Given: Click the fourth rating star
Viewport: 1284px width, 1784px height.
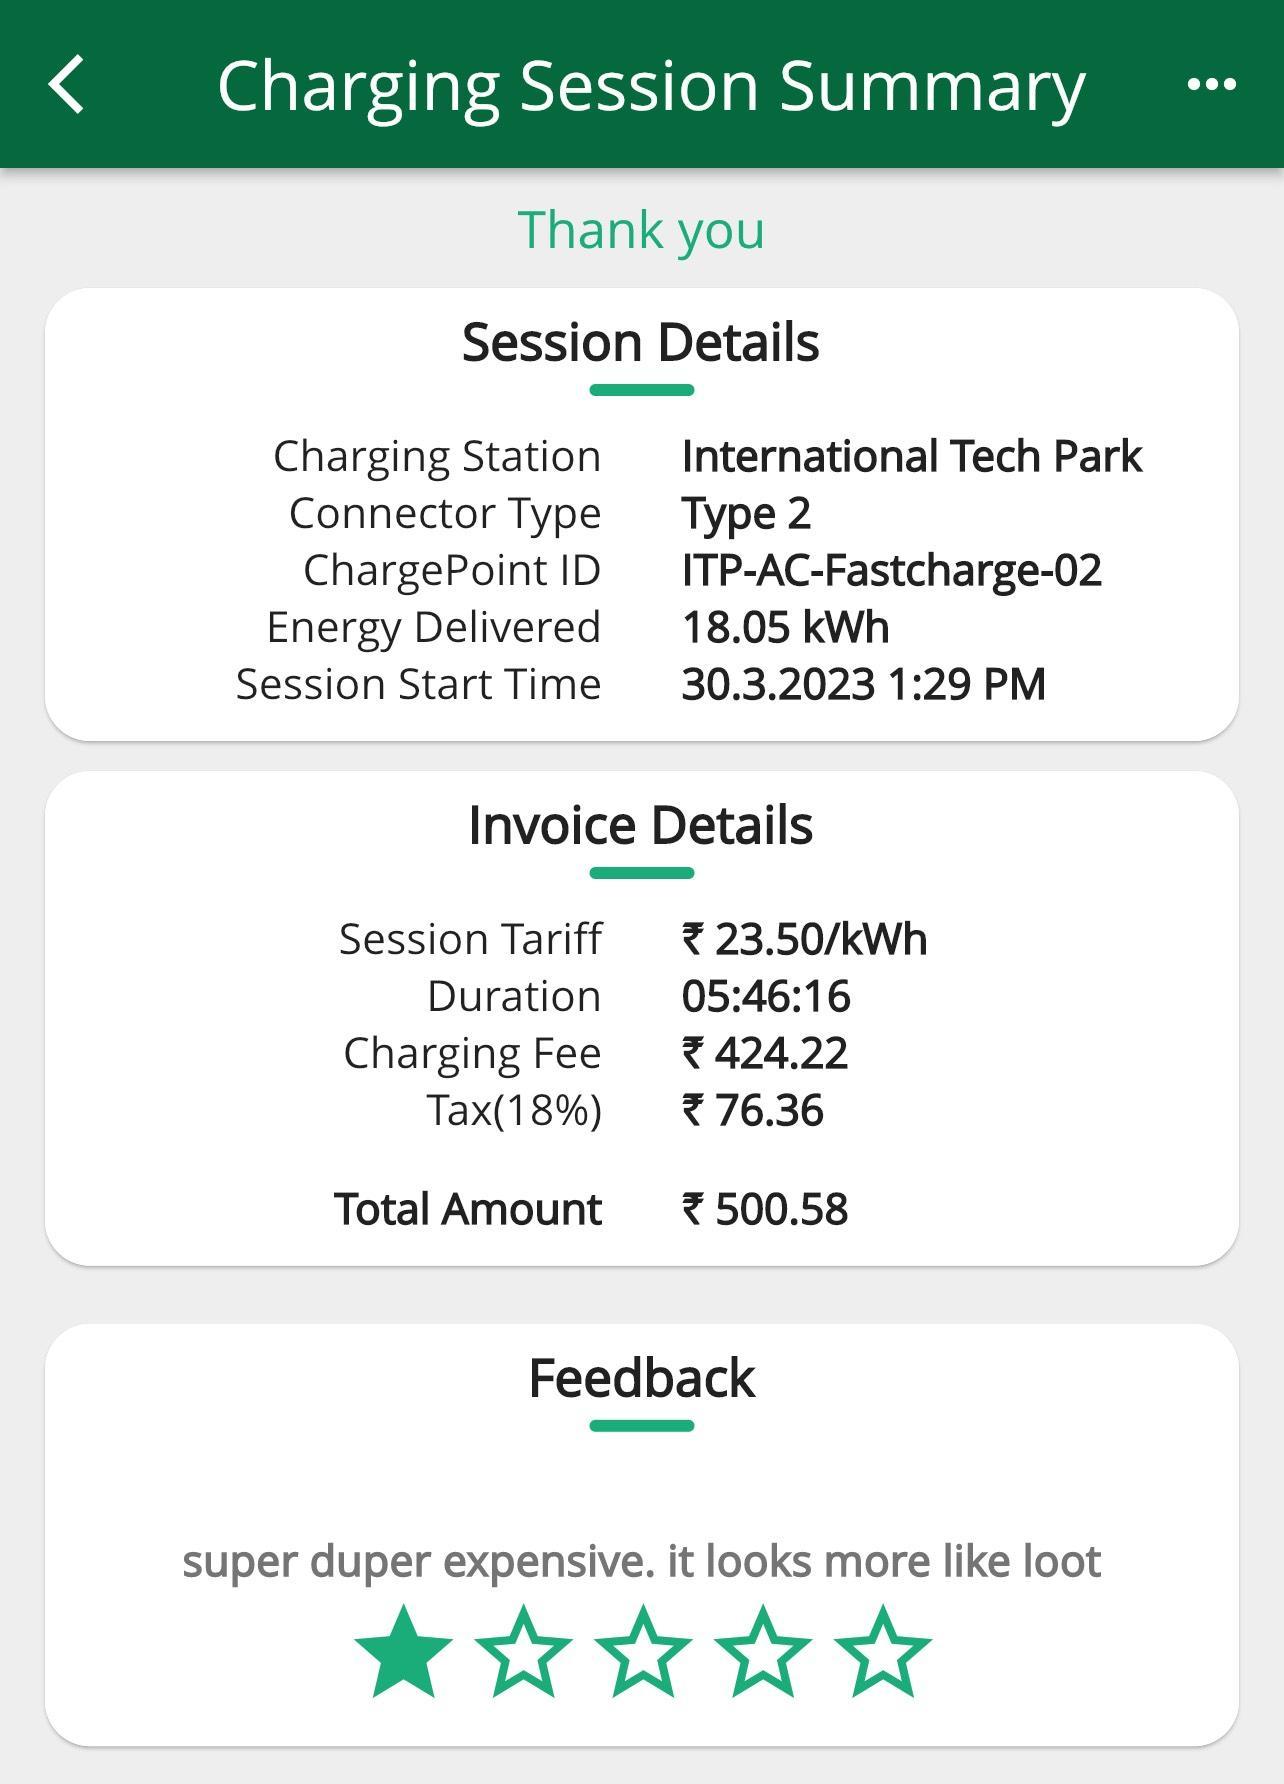Looking at the screenshot, I should [x=762, y=1653].
